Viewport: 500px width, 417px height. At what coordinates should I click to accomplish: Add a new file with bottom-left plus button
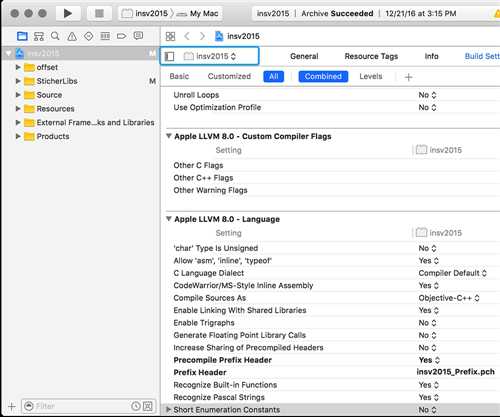(x=11, y=406)
